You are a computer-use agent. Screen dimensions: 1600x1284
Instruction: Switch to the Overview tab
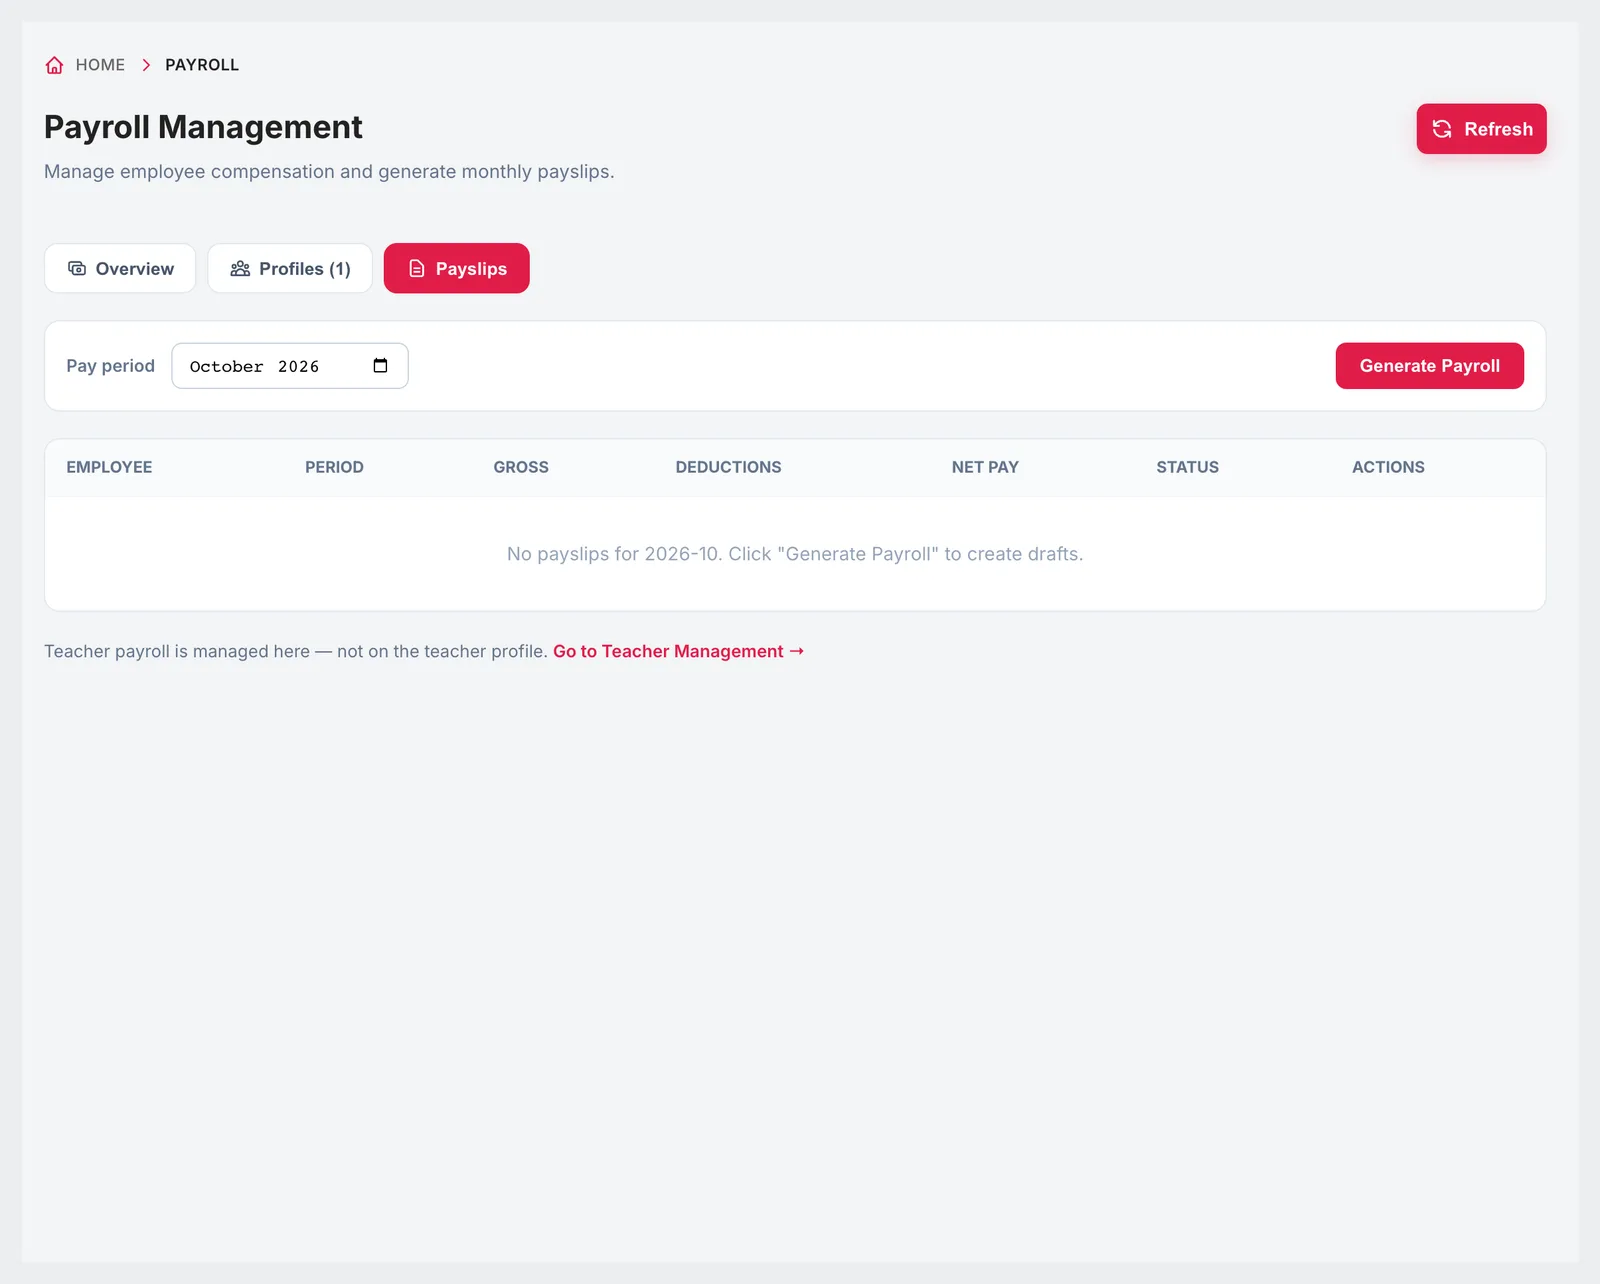pyautogui.click(x=120, y=268)
